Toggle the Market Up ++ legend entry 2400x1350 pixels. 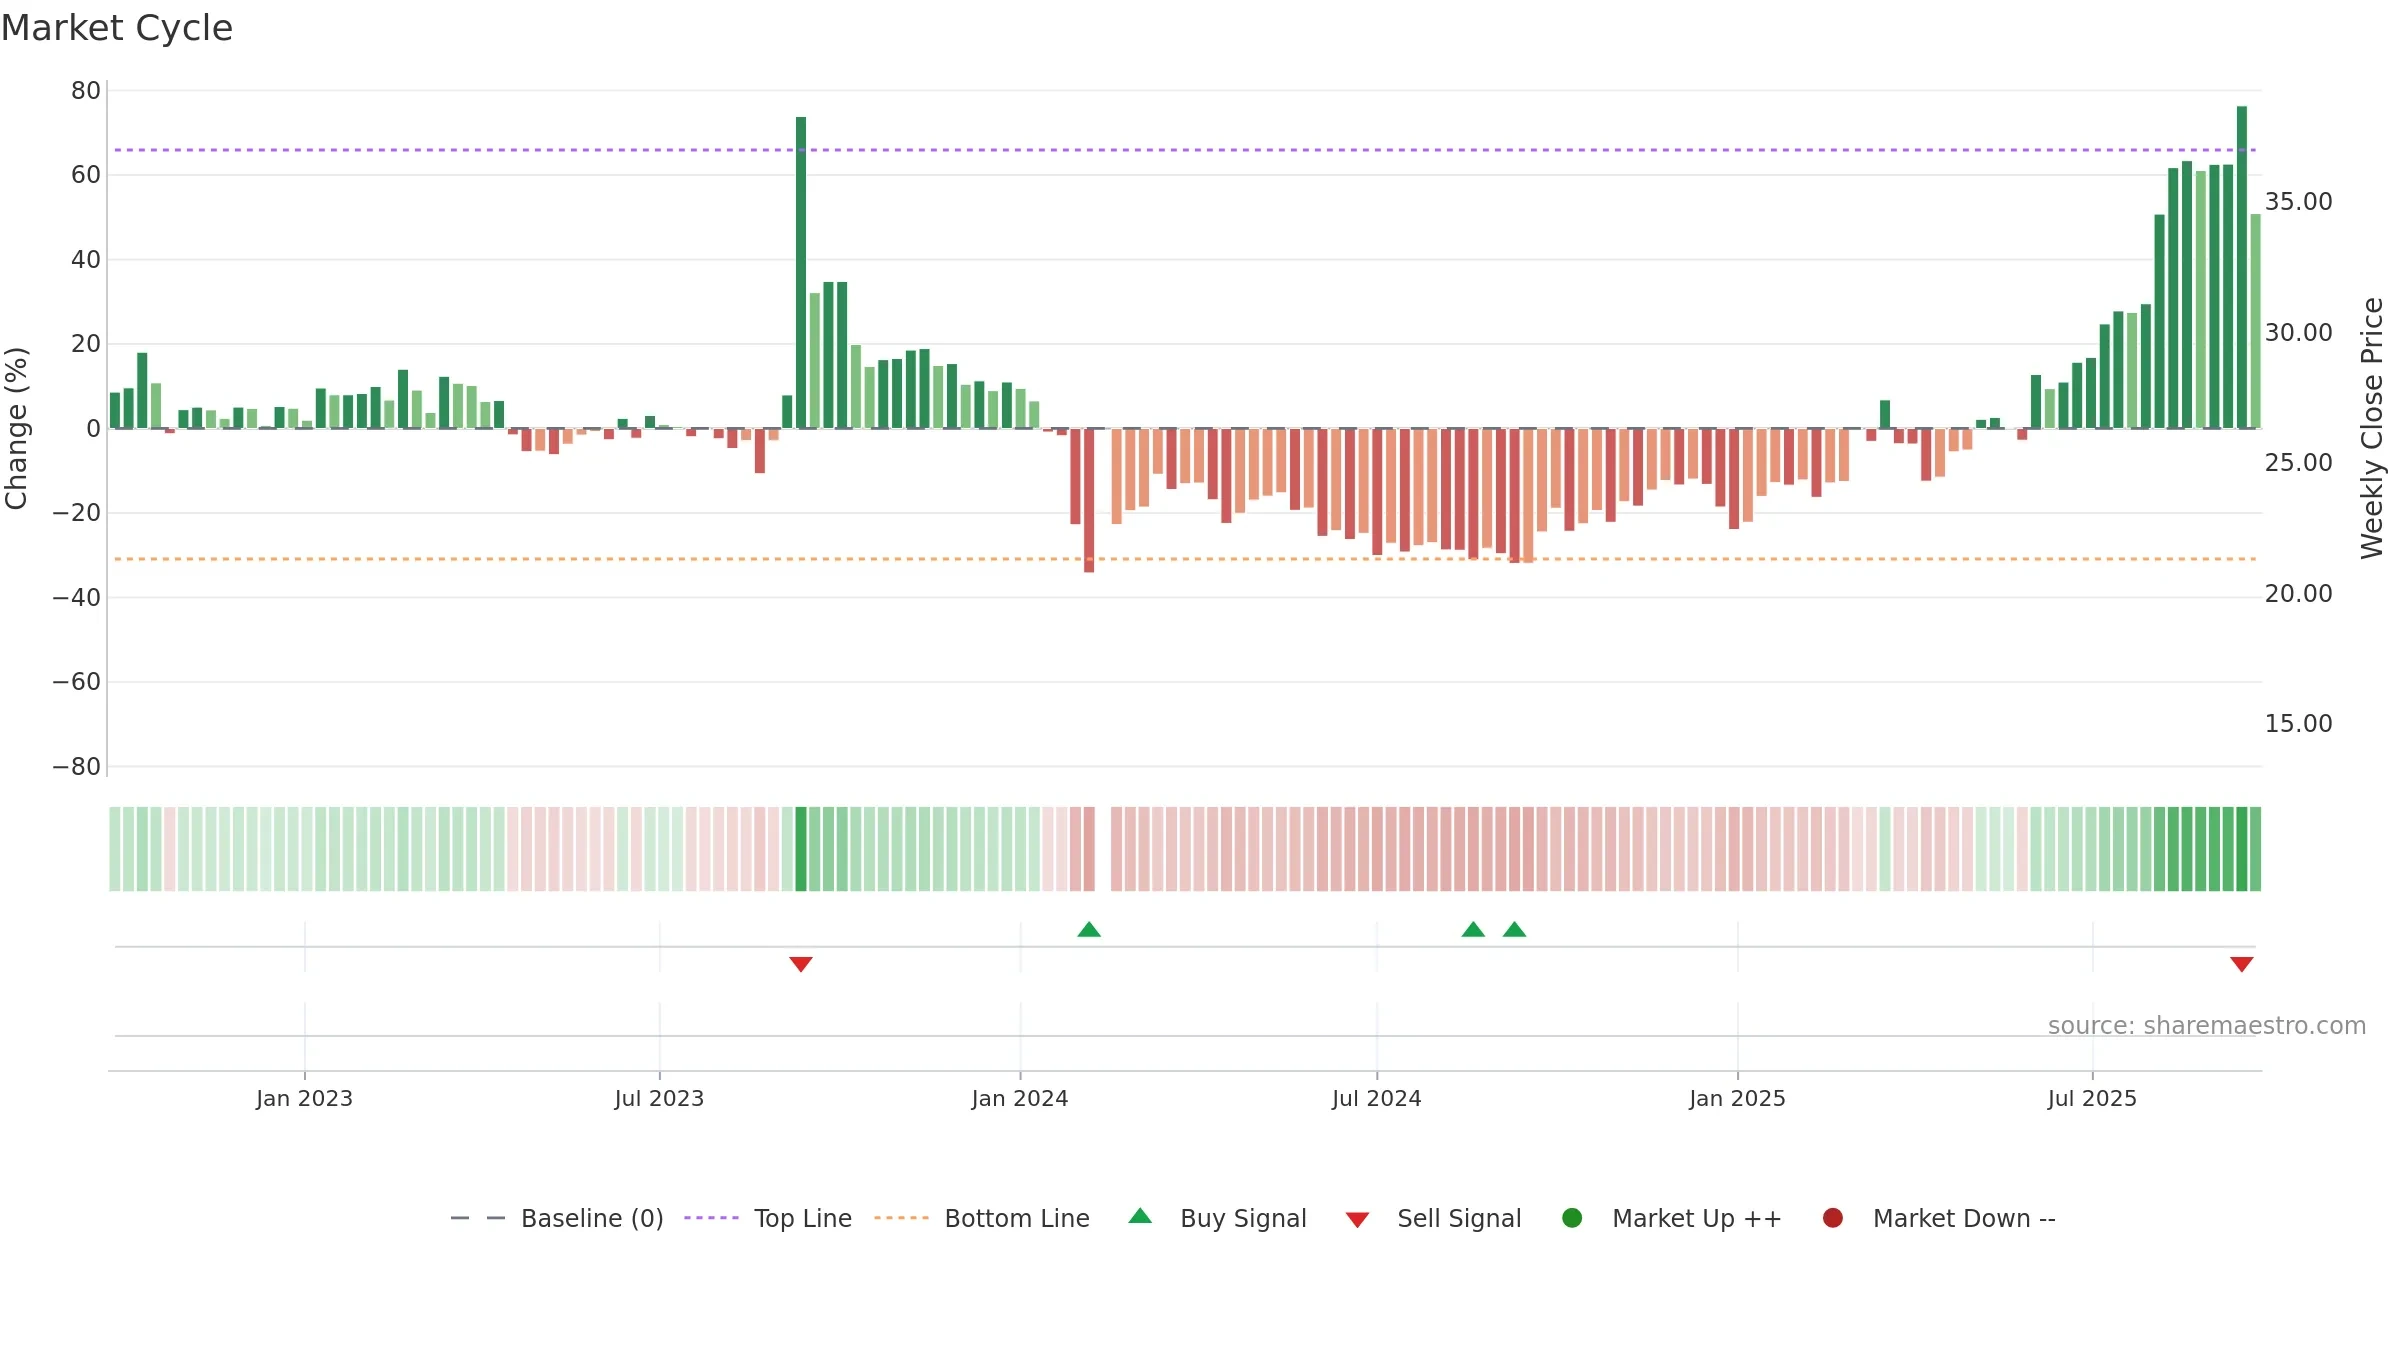[x=1672, y=1218]
